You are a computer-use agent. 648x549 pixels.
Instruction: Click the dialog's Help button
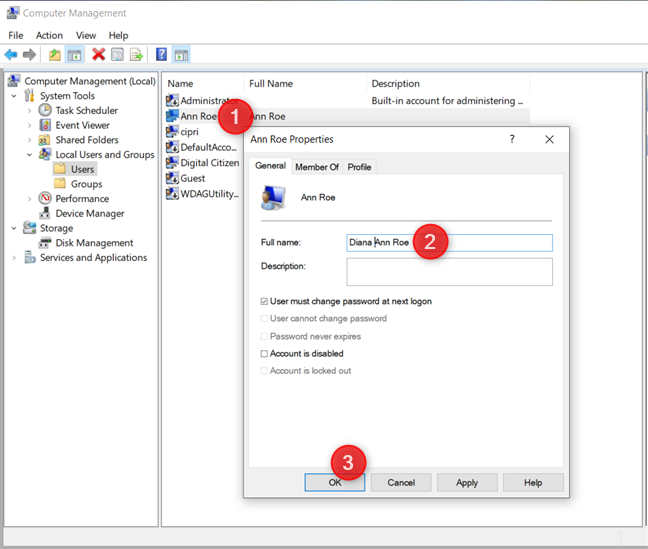click(x=533, y=482)
